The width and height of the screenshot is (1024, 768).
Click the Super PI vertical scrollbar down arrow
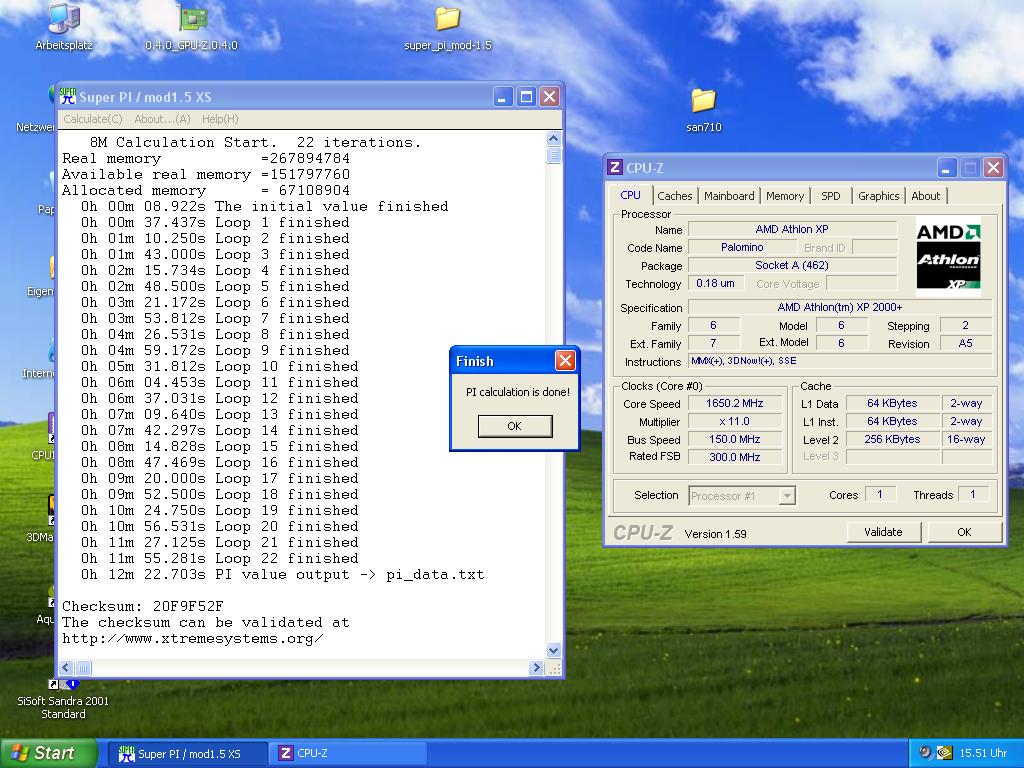tap(554, 650)
